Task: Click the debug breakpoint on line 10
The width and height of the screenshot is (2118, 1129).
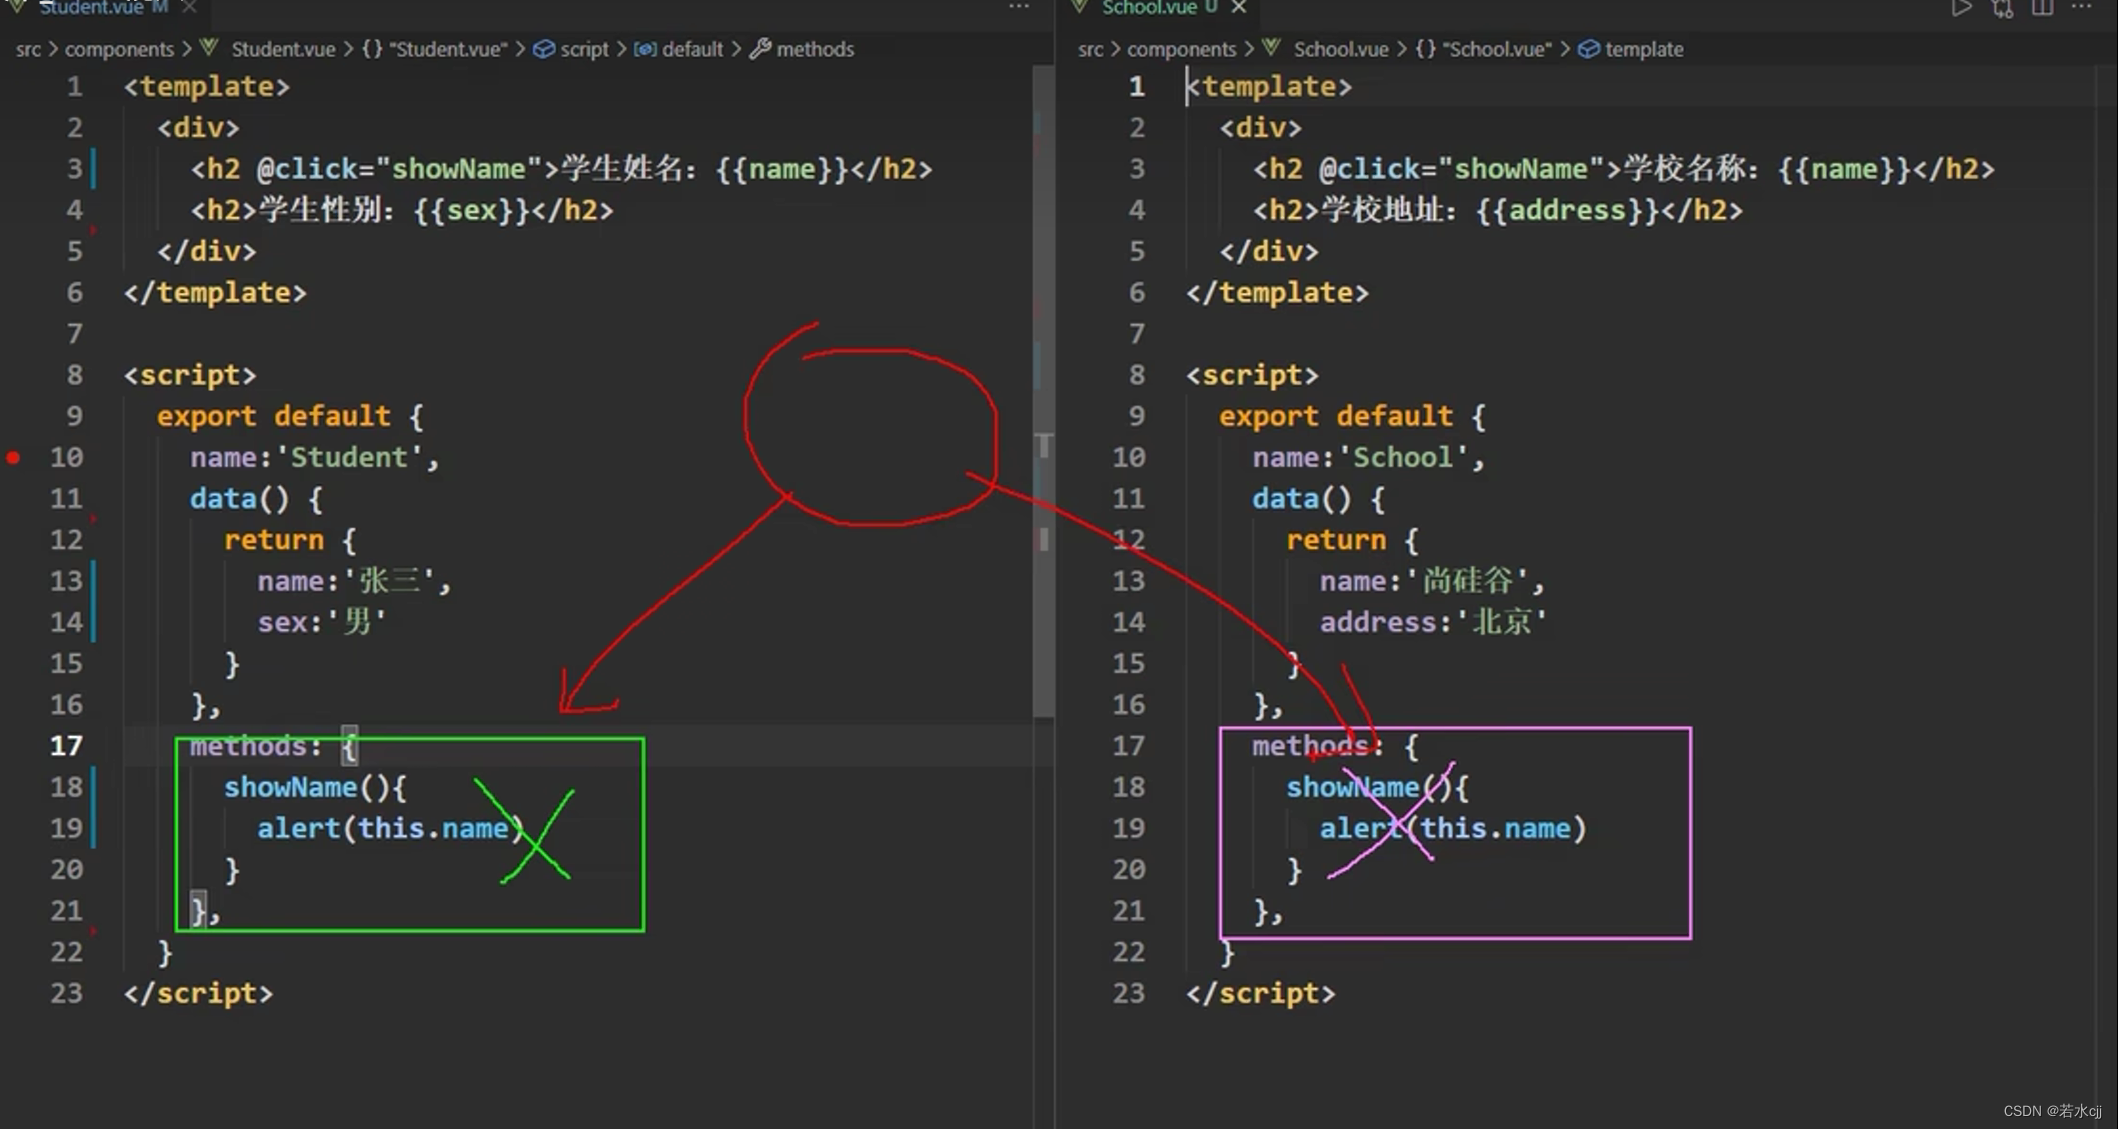Action: [x=13, y=458]
